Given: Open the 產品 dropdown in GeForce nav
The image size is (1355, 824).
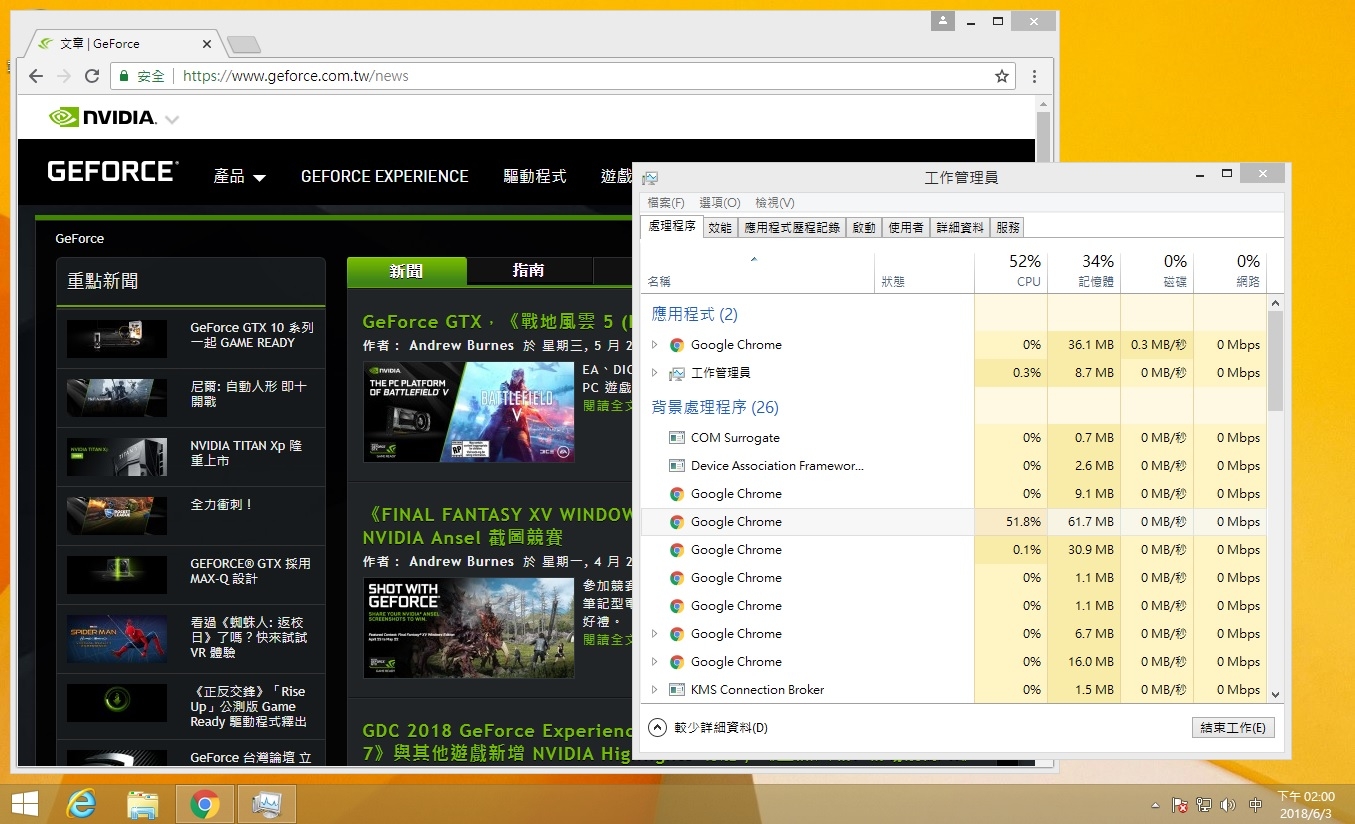Looking at the screenshot, I should 240,177.
